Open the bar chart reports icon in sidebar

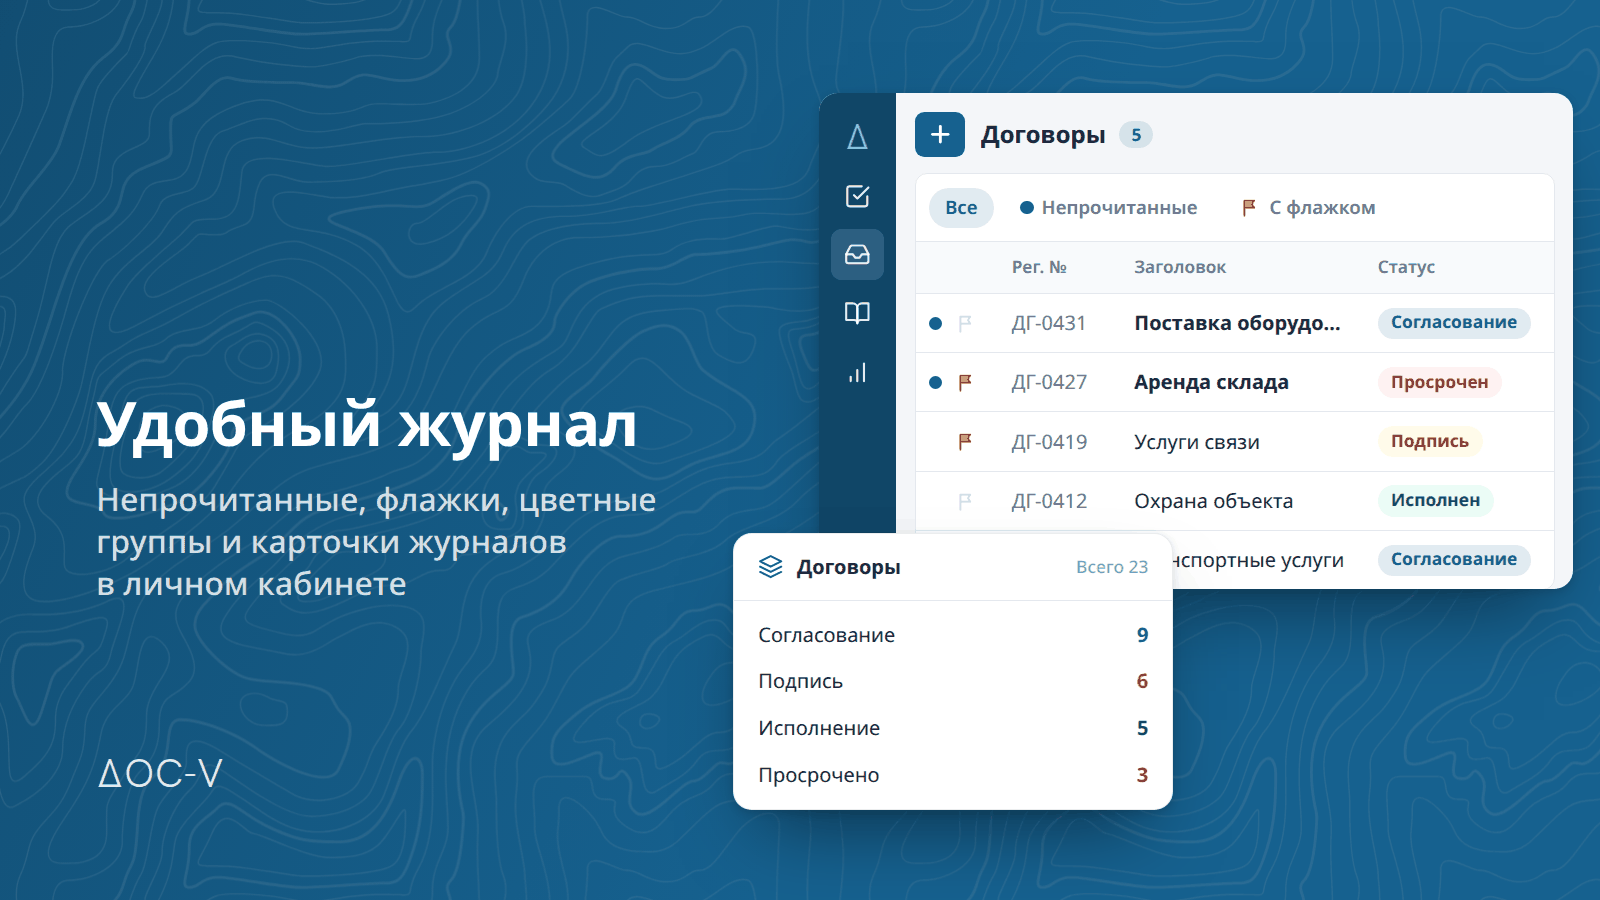(x=857, y=372)
